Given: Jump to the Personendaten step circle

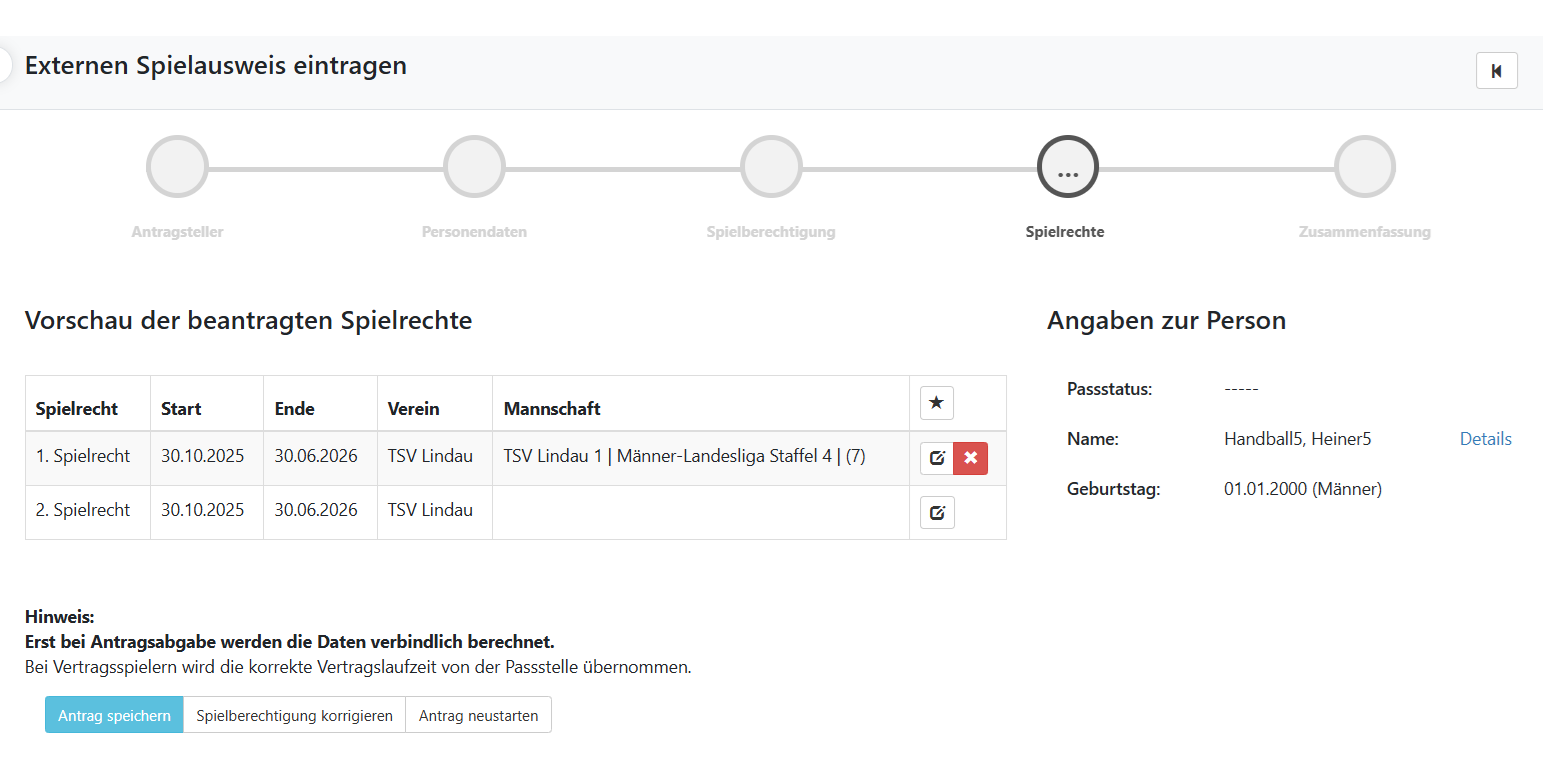Looking at the screenshot, I should click(474, 166).
